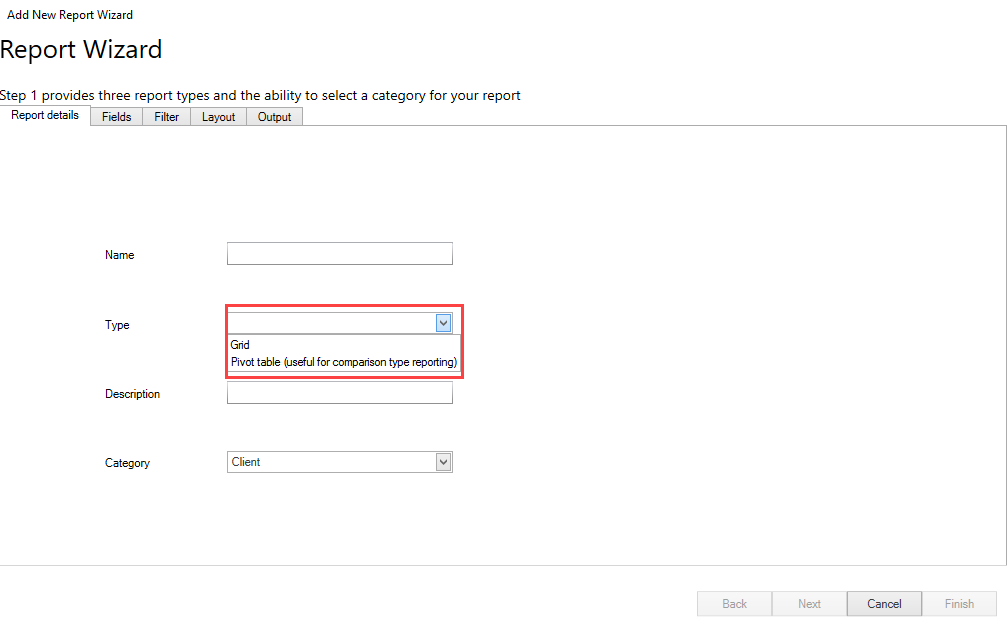The image size is (1007, 642).
Task: Click the Name input field
Action: (x=340, y=254)
